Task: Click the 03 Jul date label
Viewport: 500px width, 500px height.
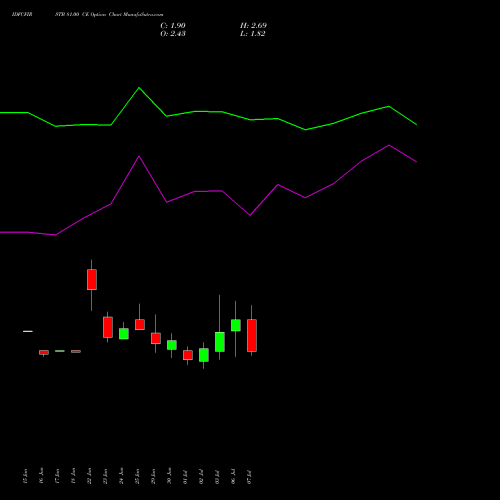Action: [x=217, y=477]
